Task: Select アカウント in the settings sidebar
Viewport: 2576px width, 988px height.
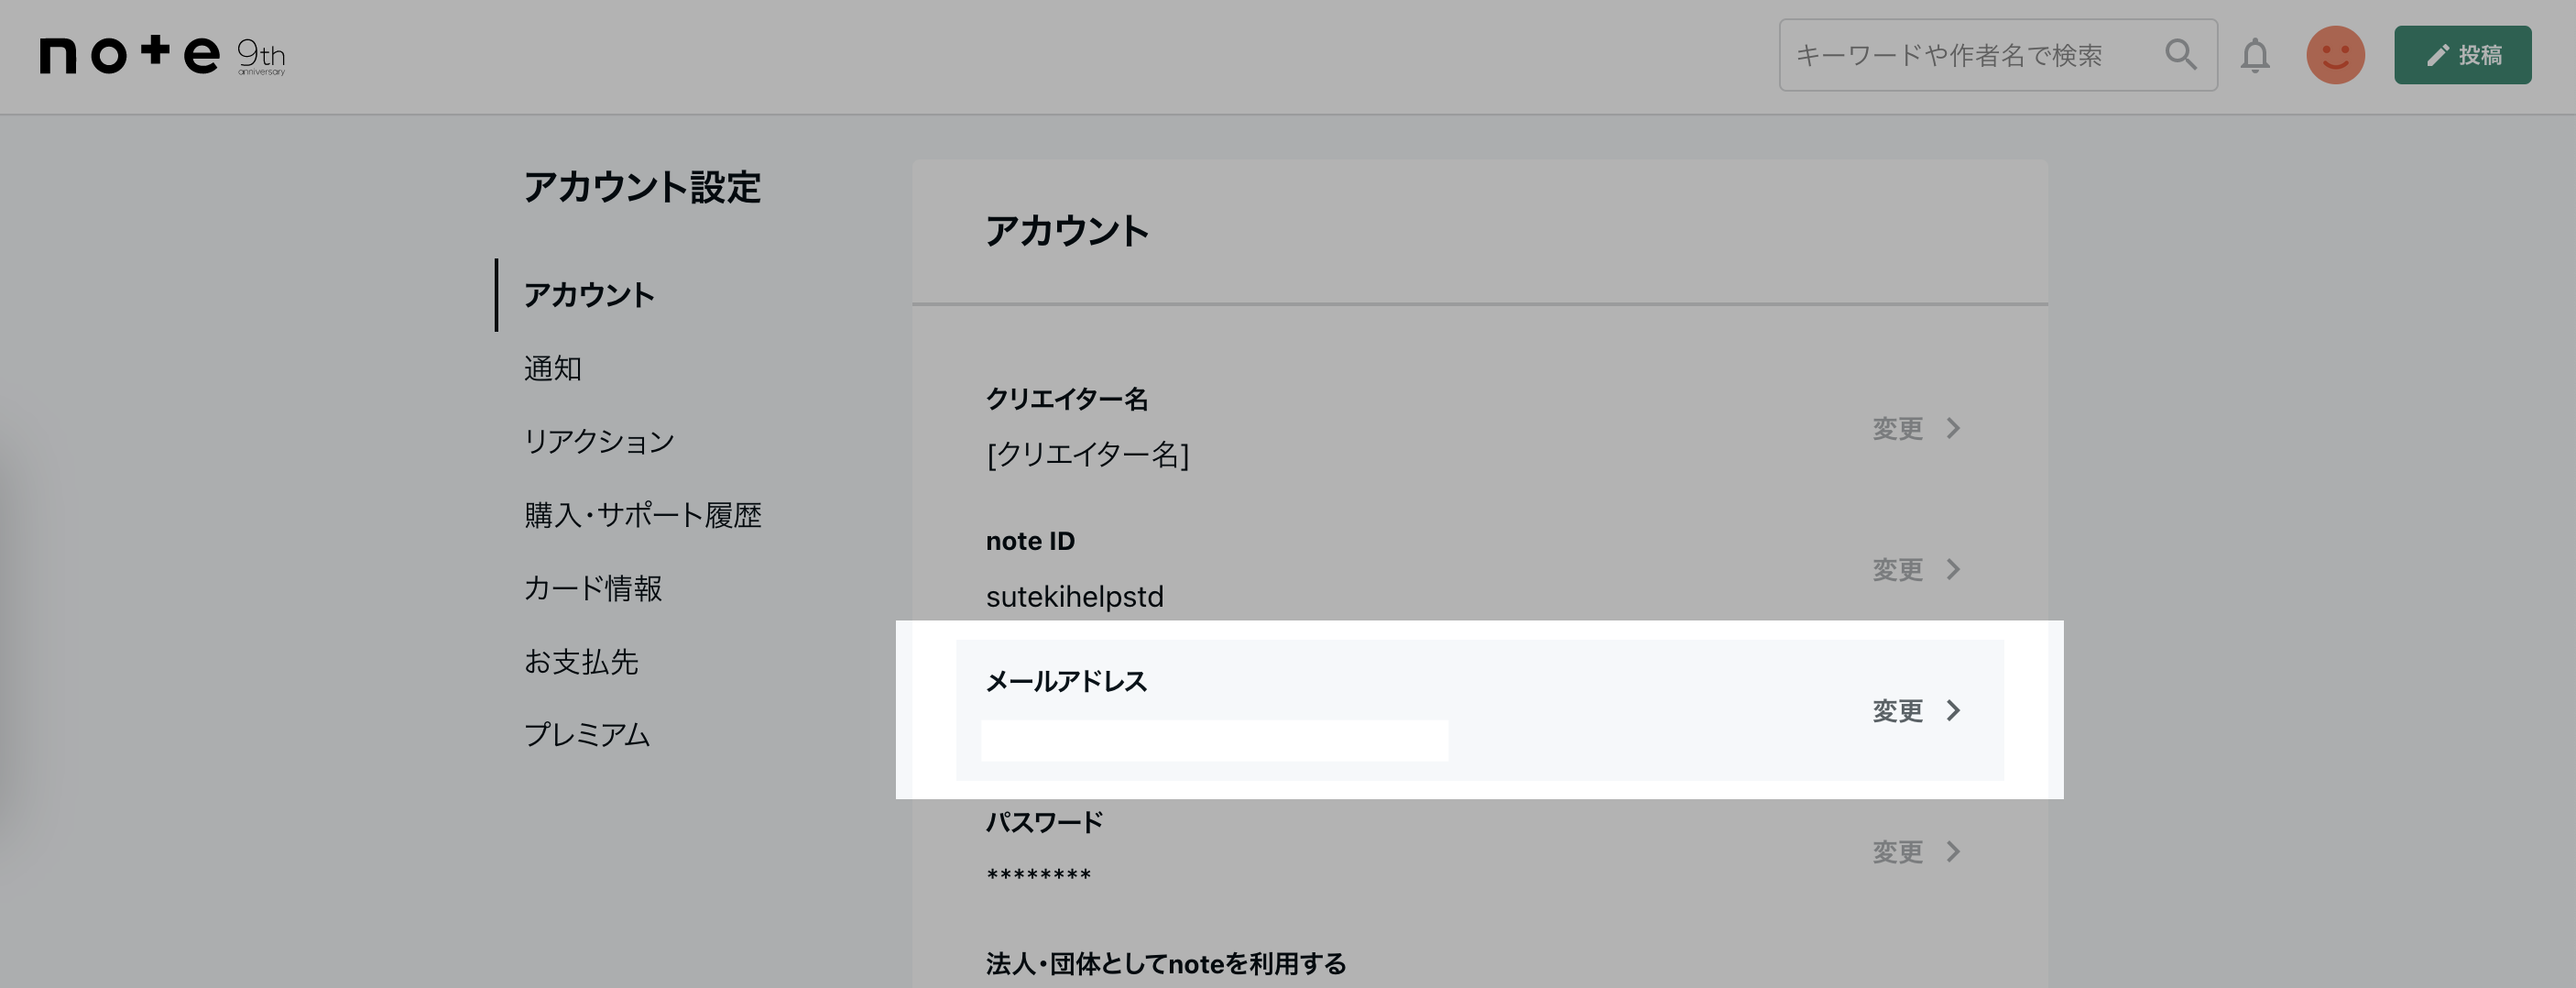Action: click(x=589, y=295)
